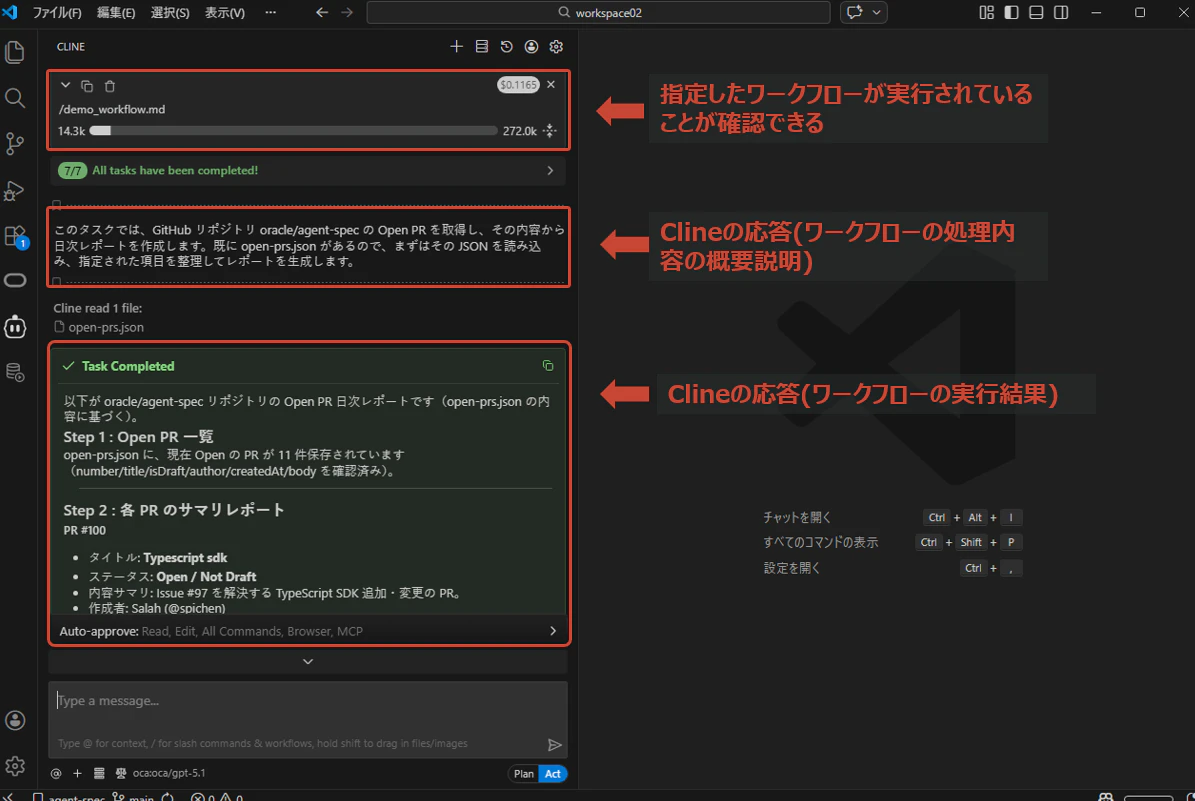Show errors and warnings in status bar

point(216,797)
